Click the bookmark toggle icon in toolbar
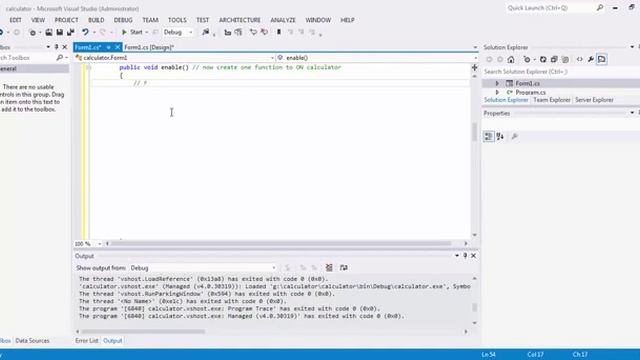The image size is (640, 360). (x=279, y=32)
